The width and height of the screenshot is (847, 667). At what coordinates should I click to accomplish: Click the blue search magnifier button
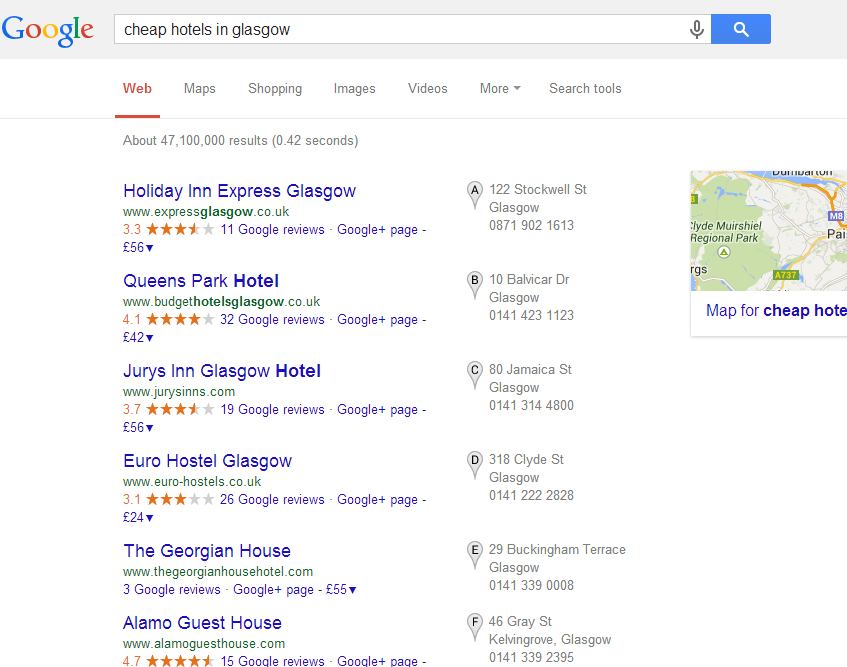741,29
